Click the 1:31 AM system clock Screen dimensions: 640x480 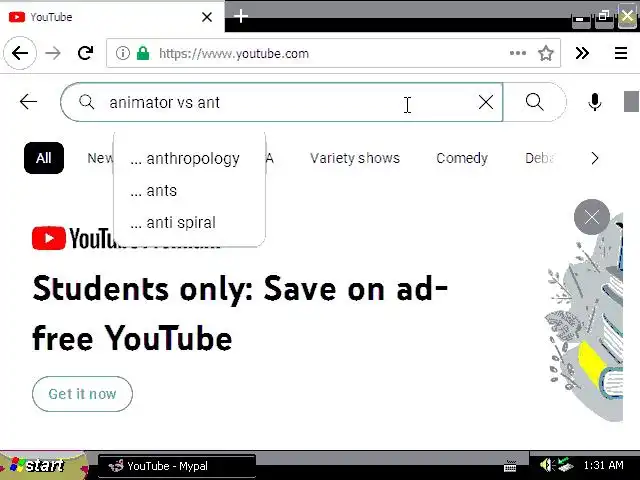[603, 465]
